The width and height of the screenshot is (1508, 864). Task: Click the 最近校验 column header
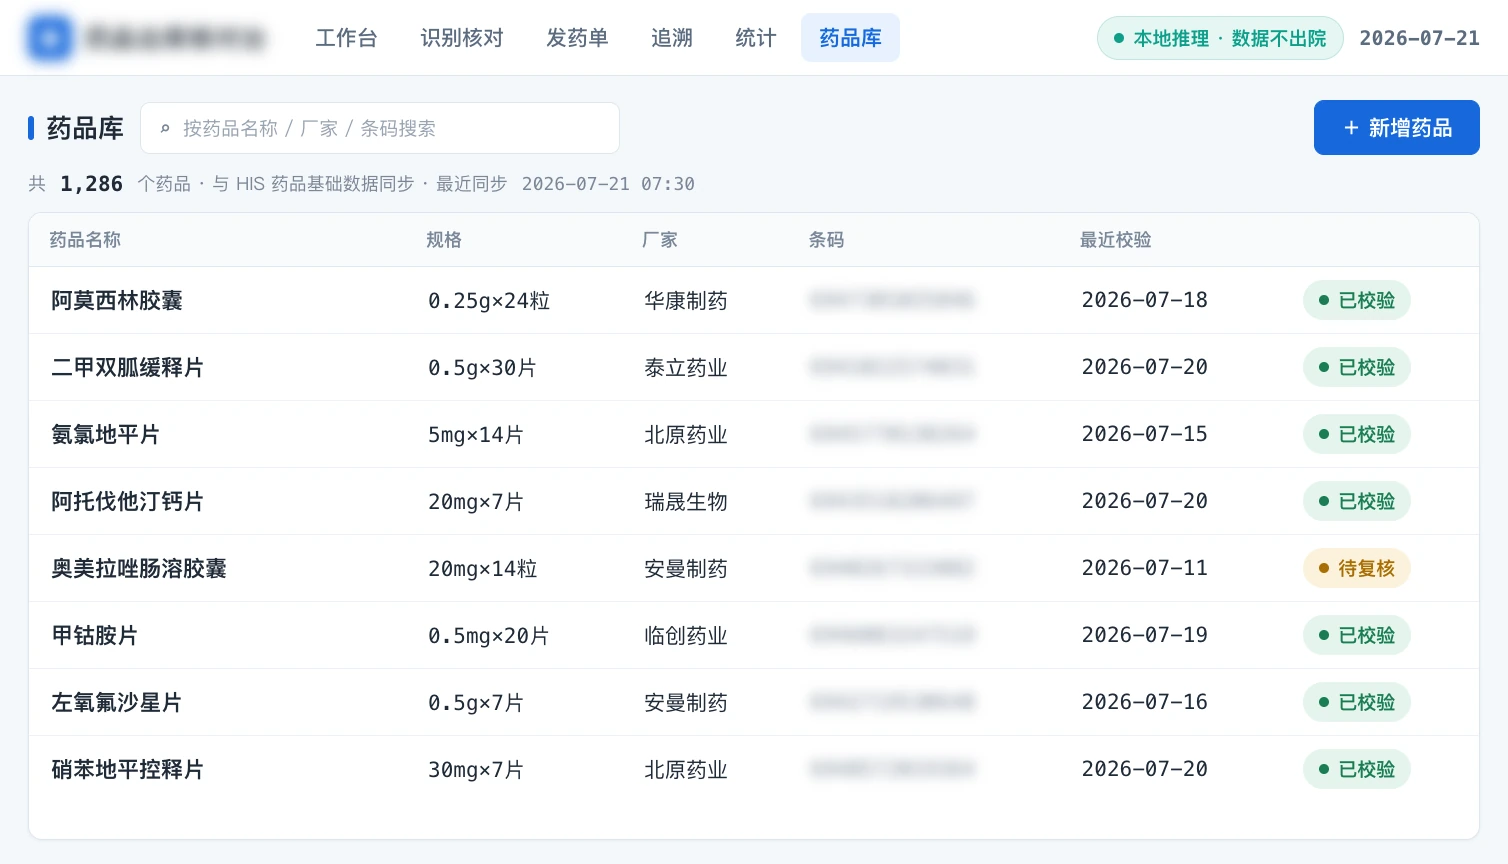pyautogui.click(x=1115, y=240)
